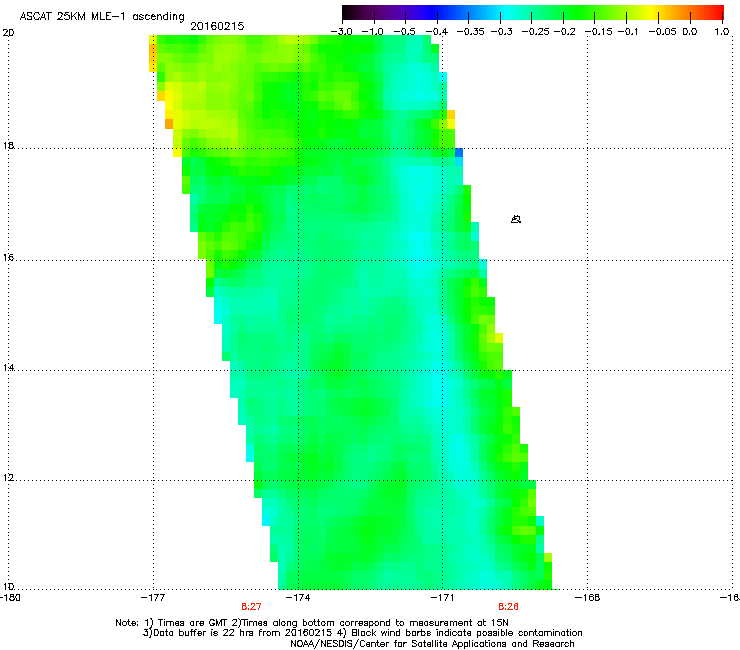740x650 pixels.
Task: Click the latitude axis label '18'
Action: [x=8, y=145]
